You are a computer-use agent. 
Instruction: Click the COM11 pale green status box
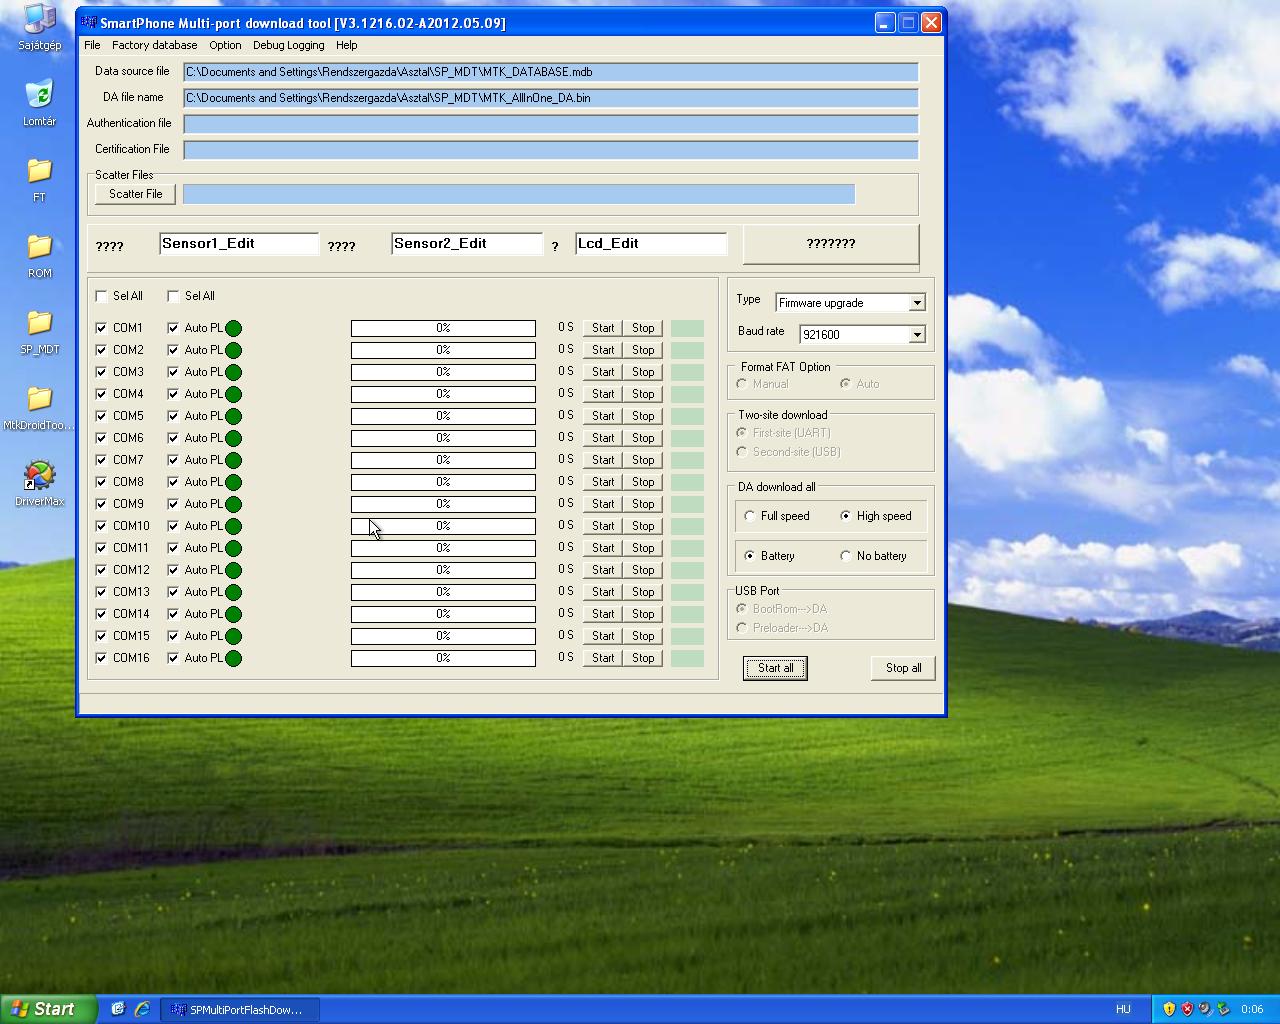[687, 548]
